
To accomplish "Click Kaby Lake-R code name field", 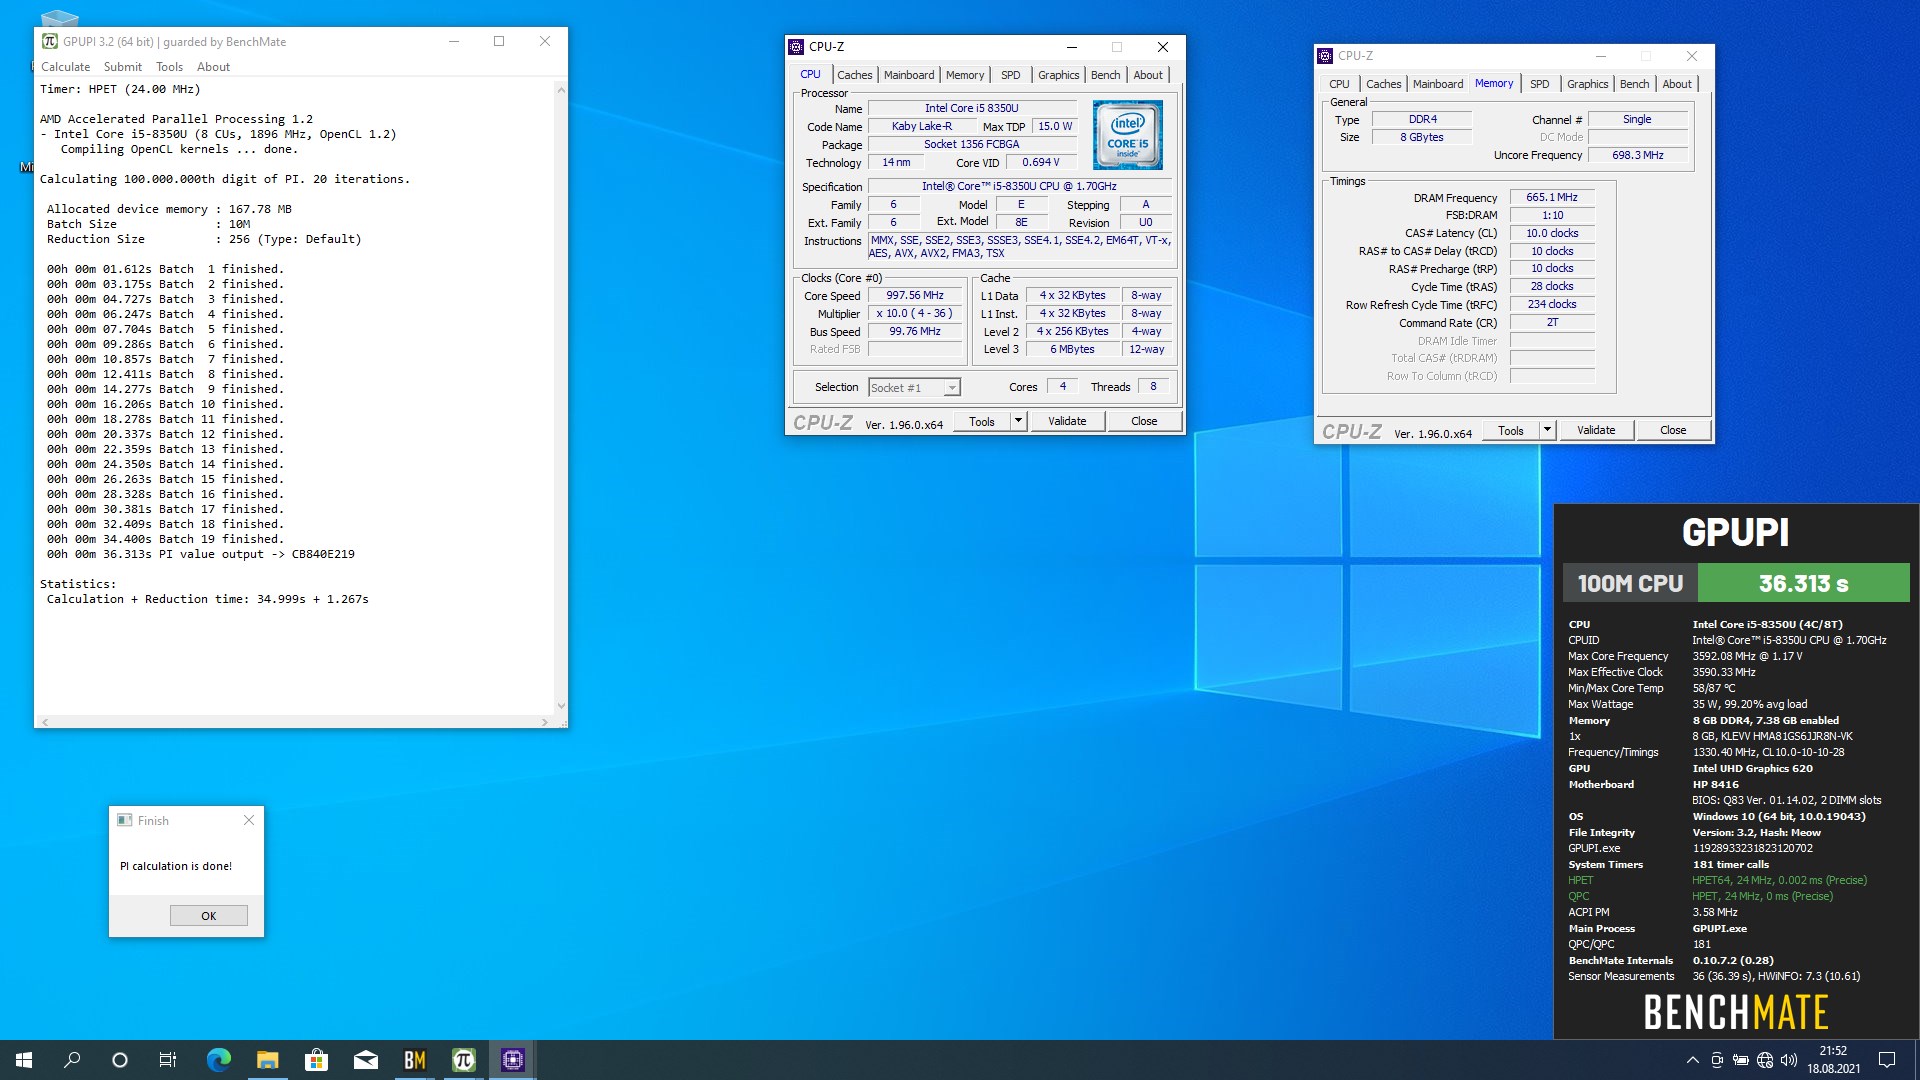I will (x=921, y=127).
